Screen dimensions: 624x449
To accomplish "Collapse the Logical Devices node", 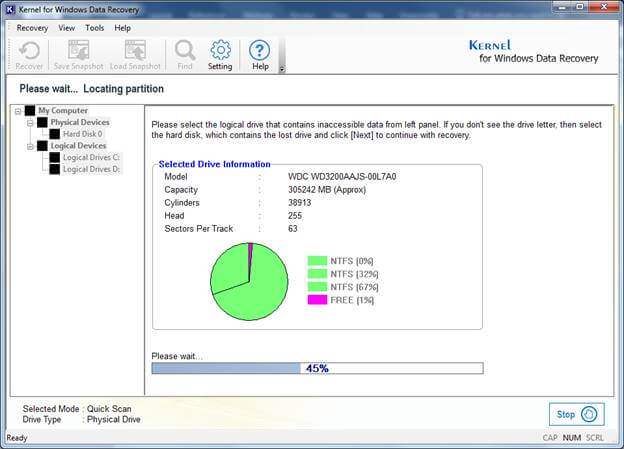I will click(x=30, y=146).
